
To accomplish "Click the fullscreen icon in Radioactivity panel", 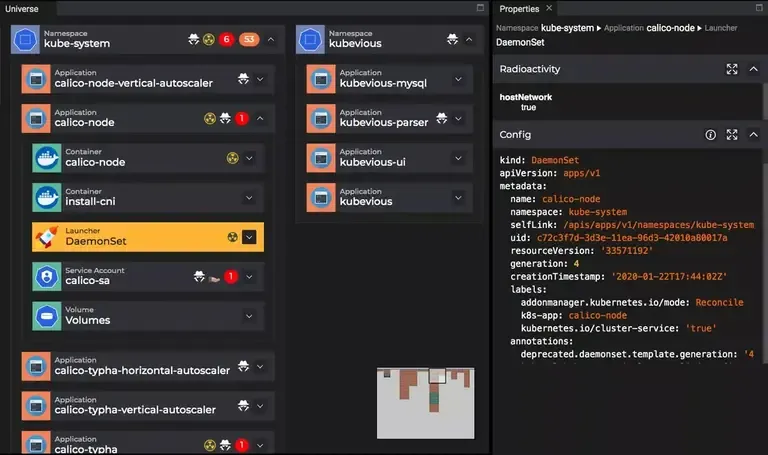I will (x=732, y=69).
